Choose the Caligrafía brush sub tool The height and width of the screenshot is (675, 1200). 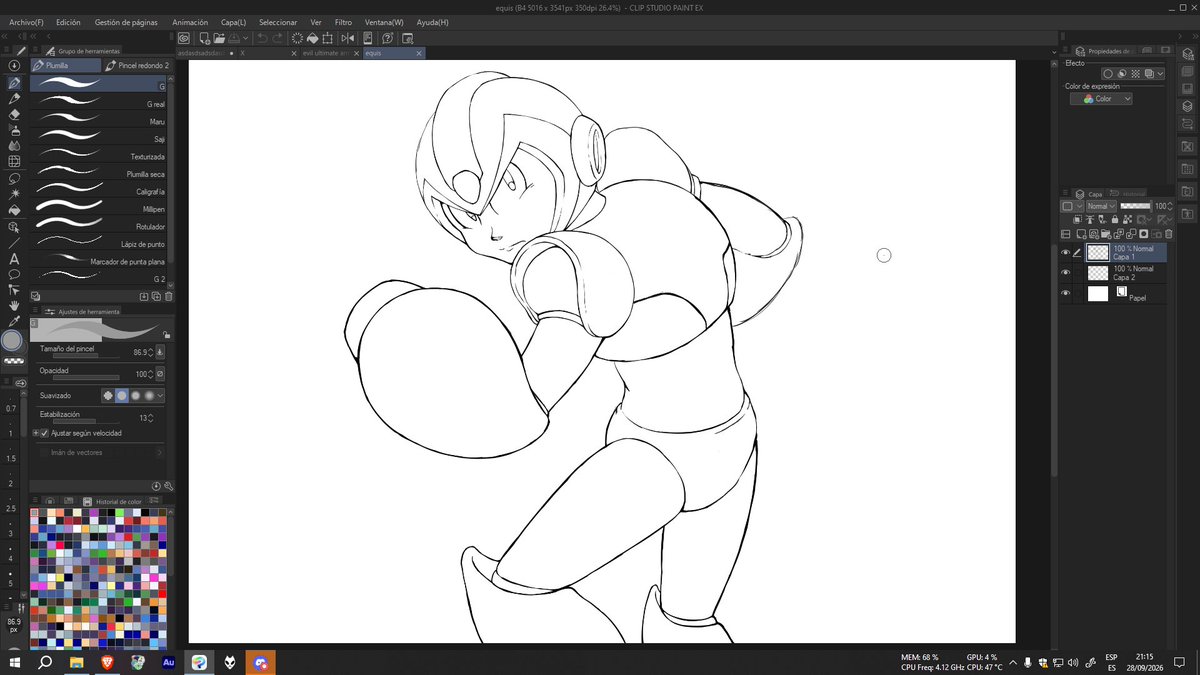[100, 191]
